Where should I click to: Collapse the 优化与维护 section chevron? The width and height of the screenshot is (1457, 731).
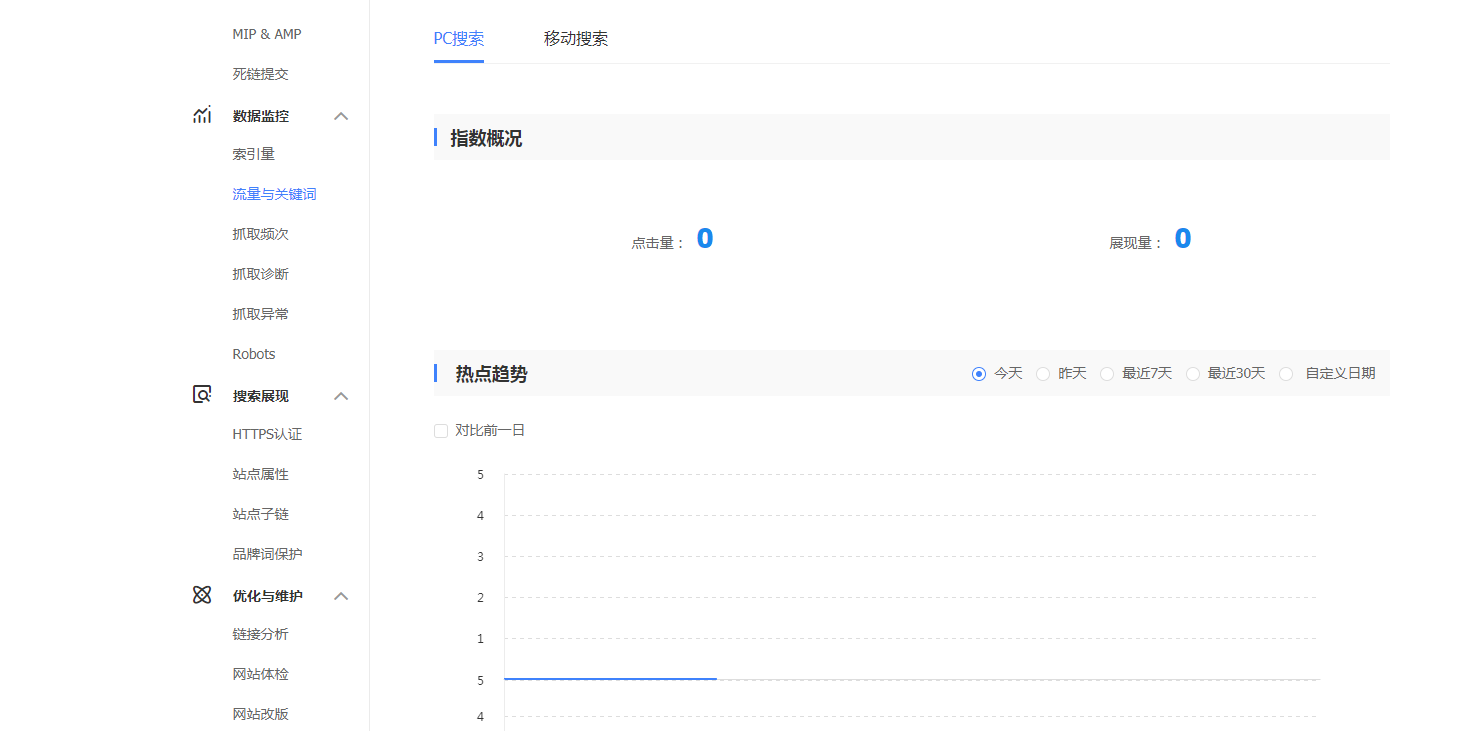(x=341, y=596)
